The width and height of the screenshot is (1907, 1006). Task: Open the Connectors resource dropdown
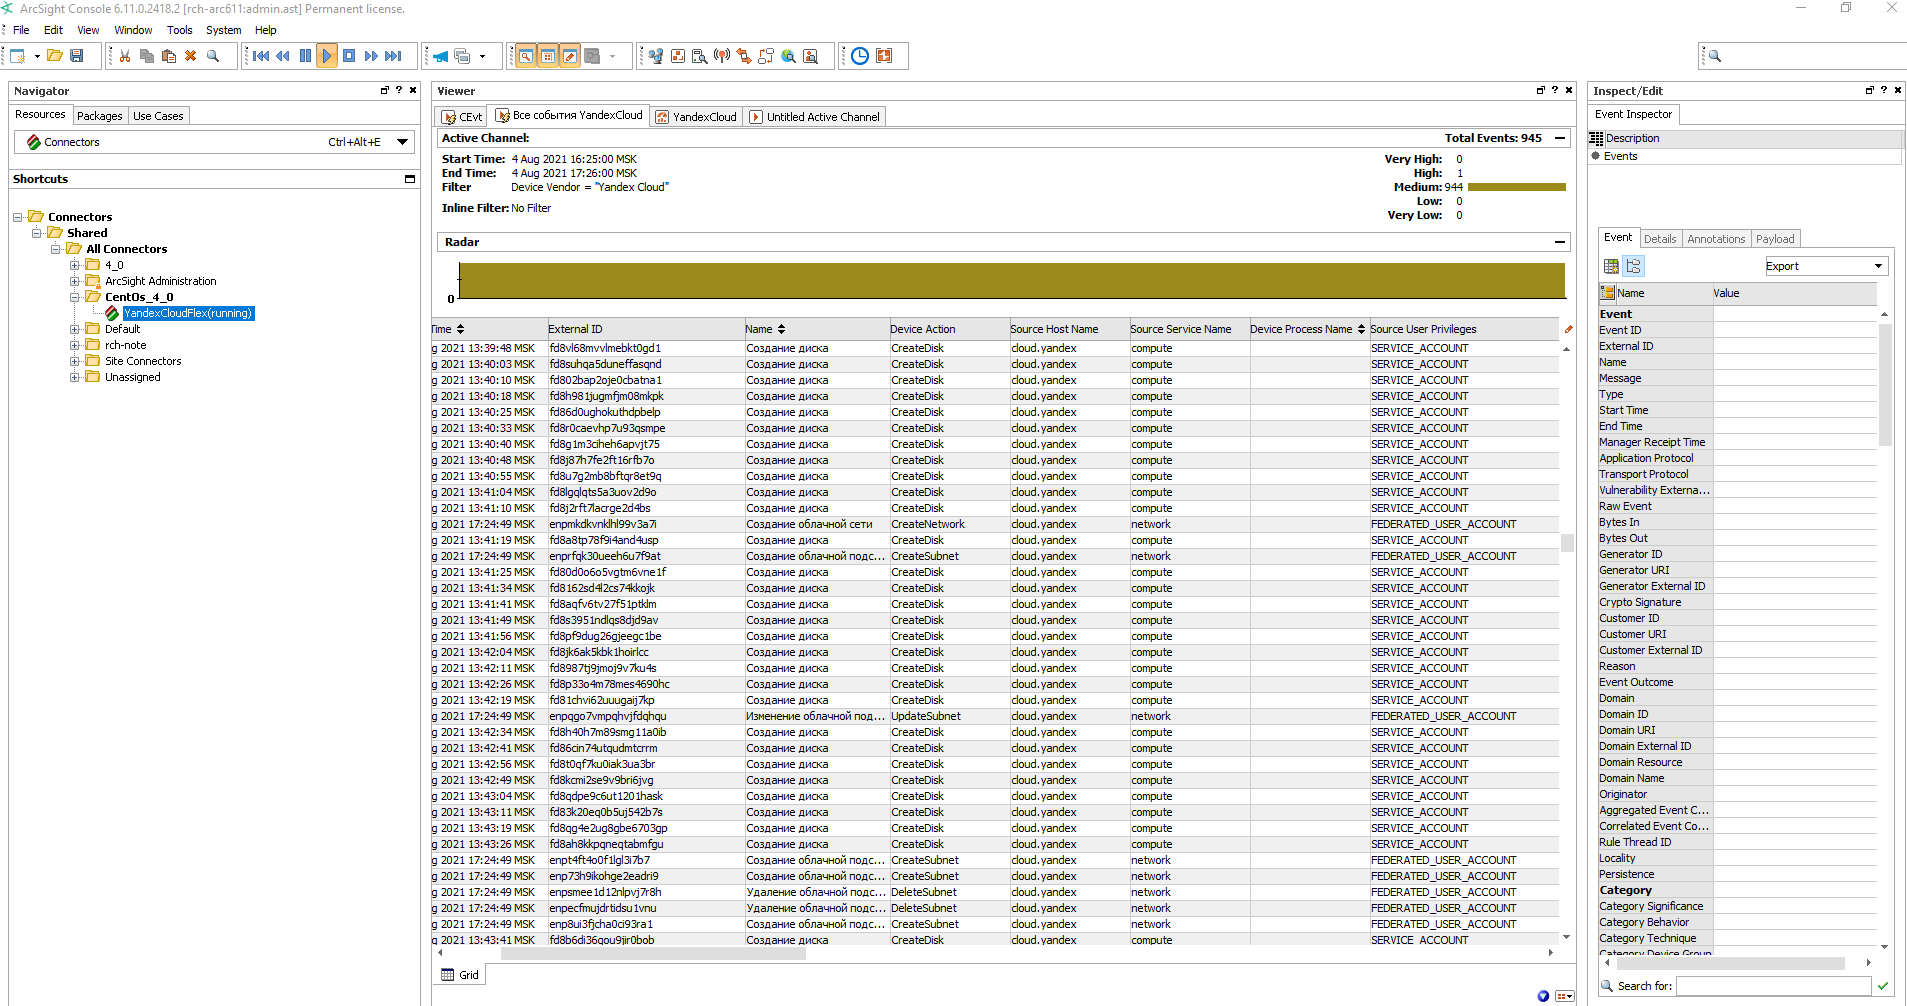coord(402,142)
